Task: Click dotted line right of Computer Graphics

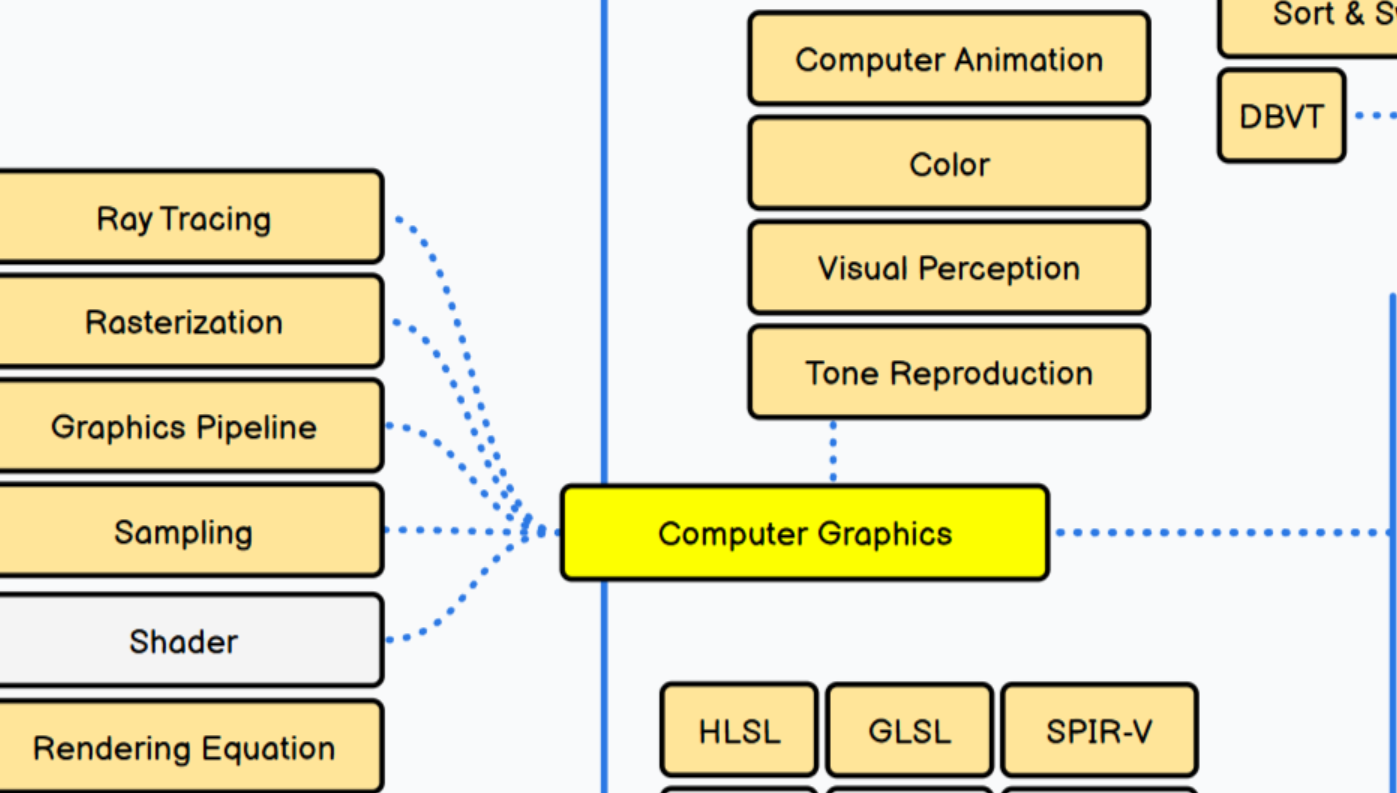Action: (x=1220, y=533)
